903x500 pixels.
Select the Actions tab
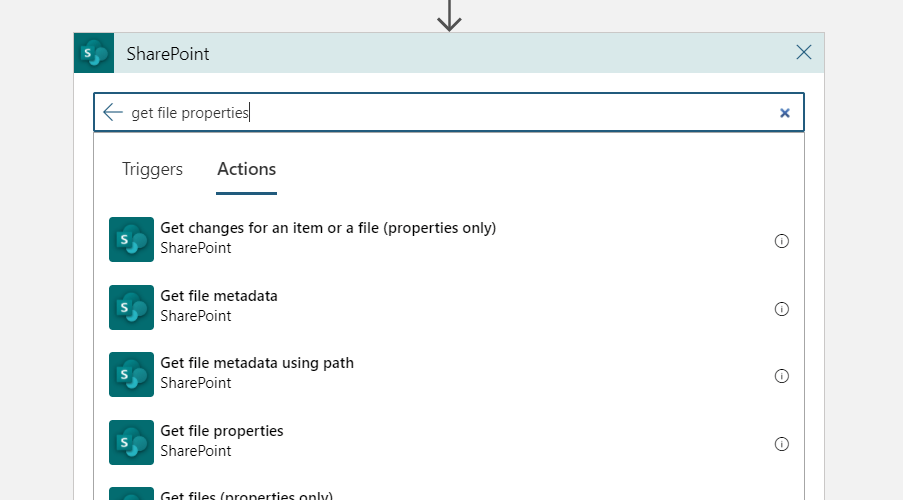click(x=246, y=169)
